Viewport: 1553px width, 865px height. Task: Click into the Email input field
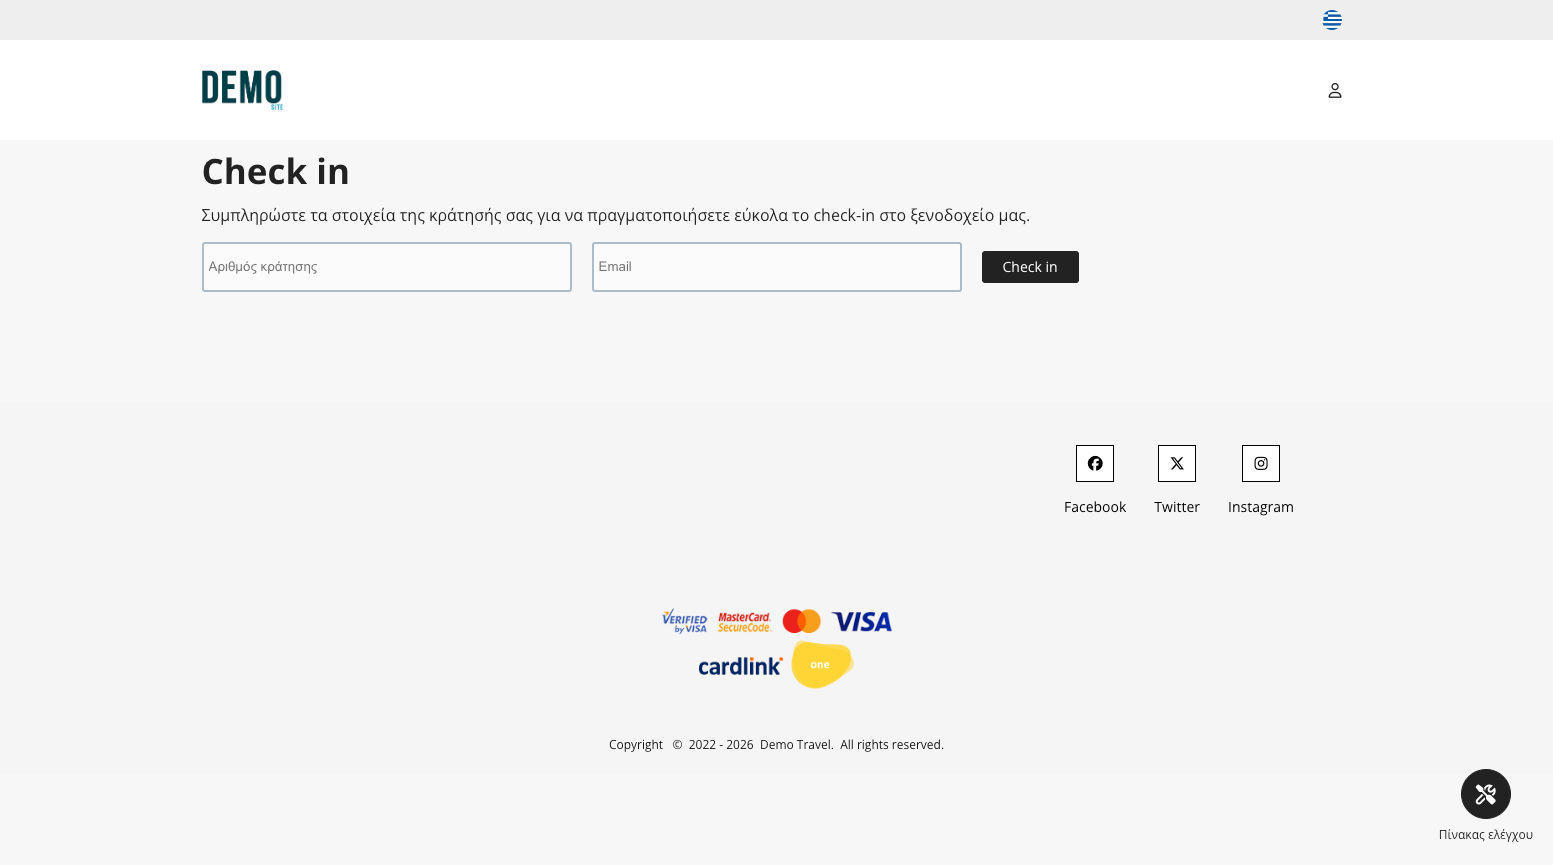(776, 267)
